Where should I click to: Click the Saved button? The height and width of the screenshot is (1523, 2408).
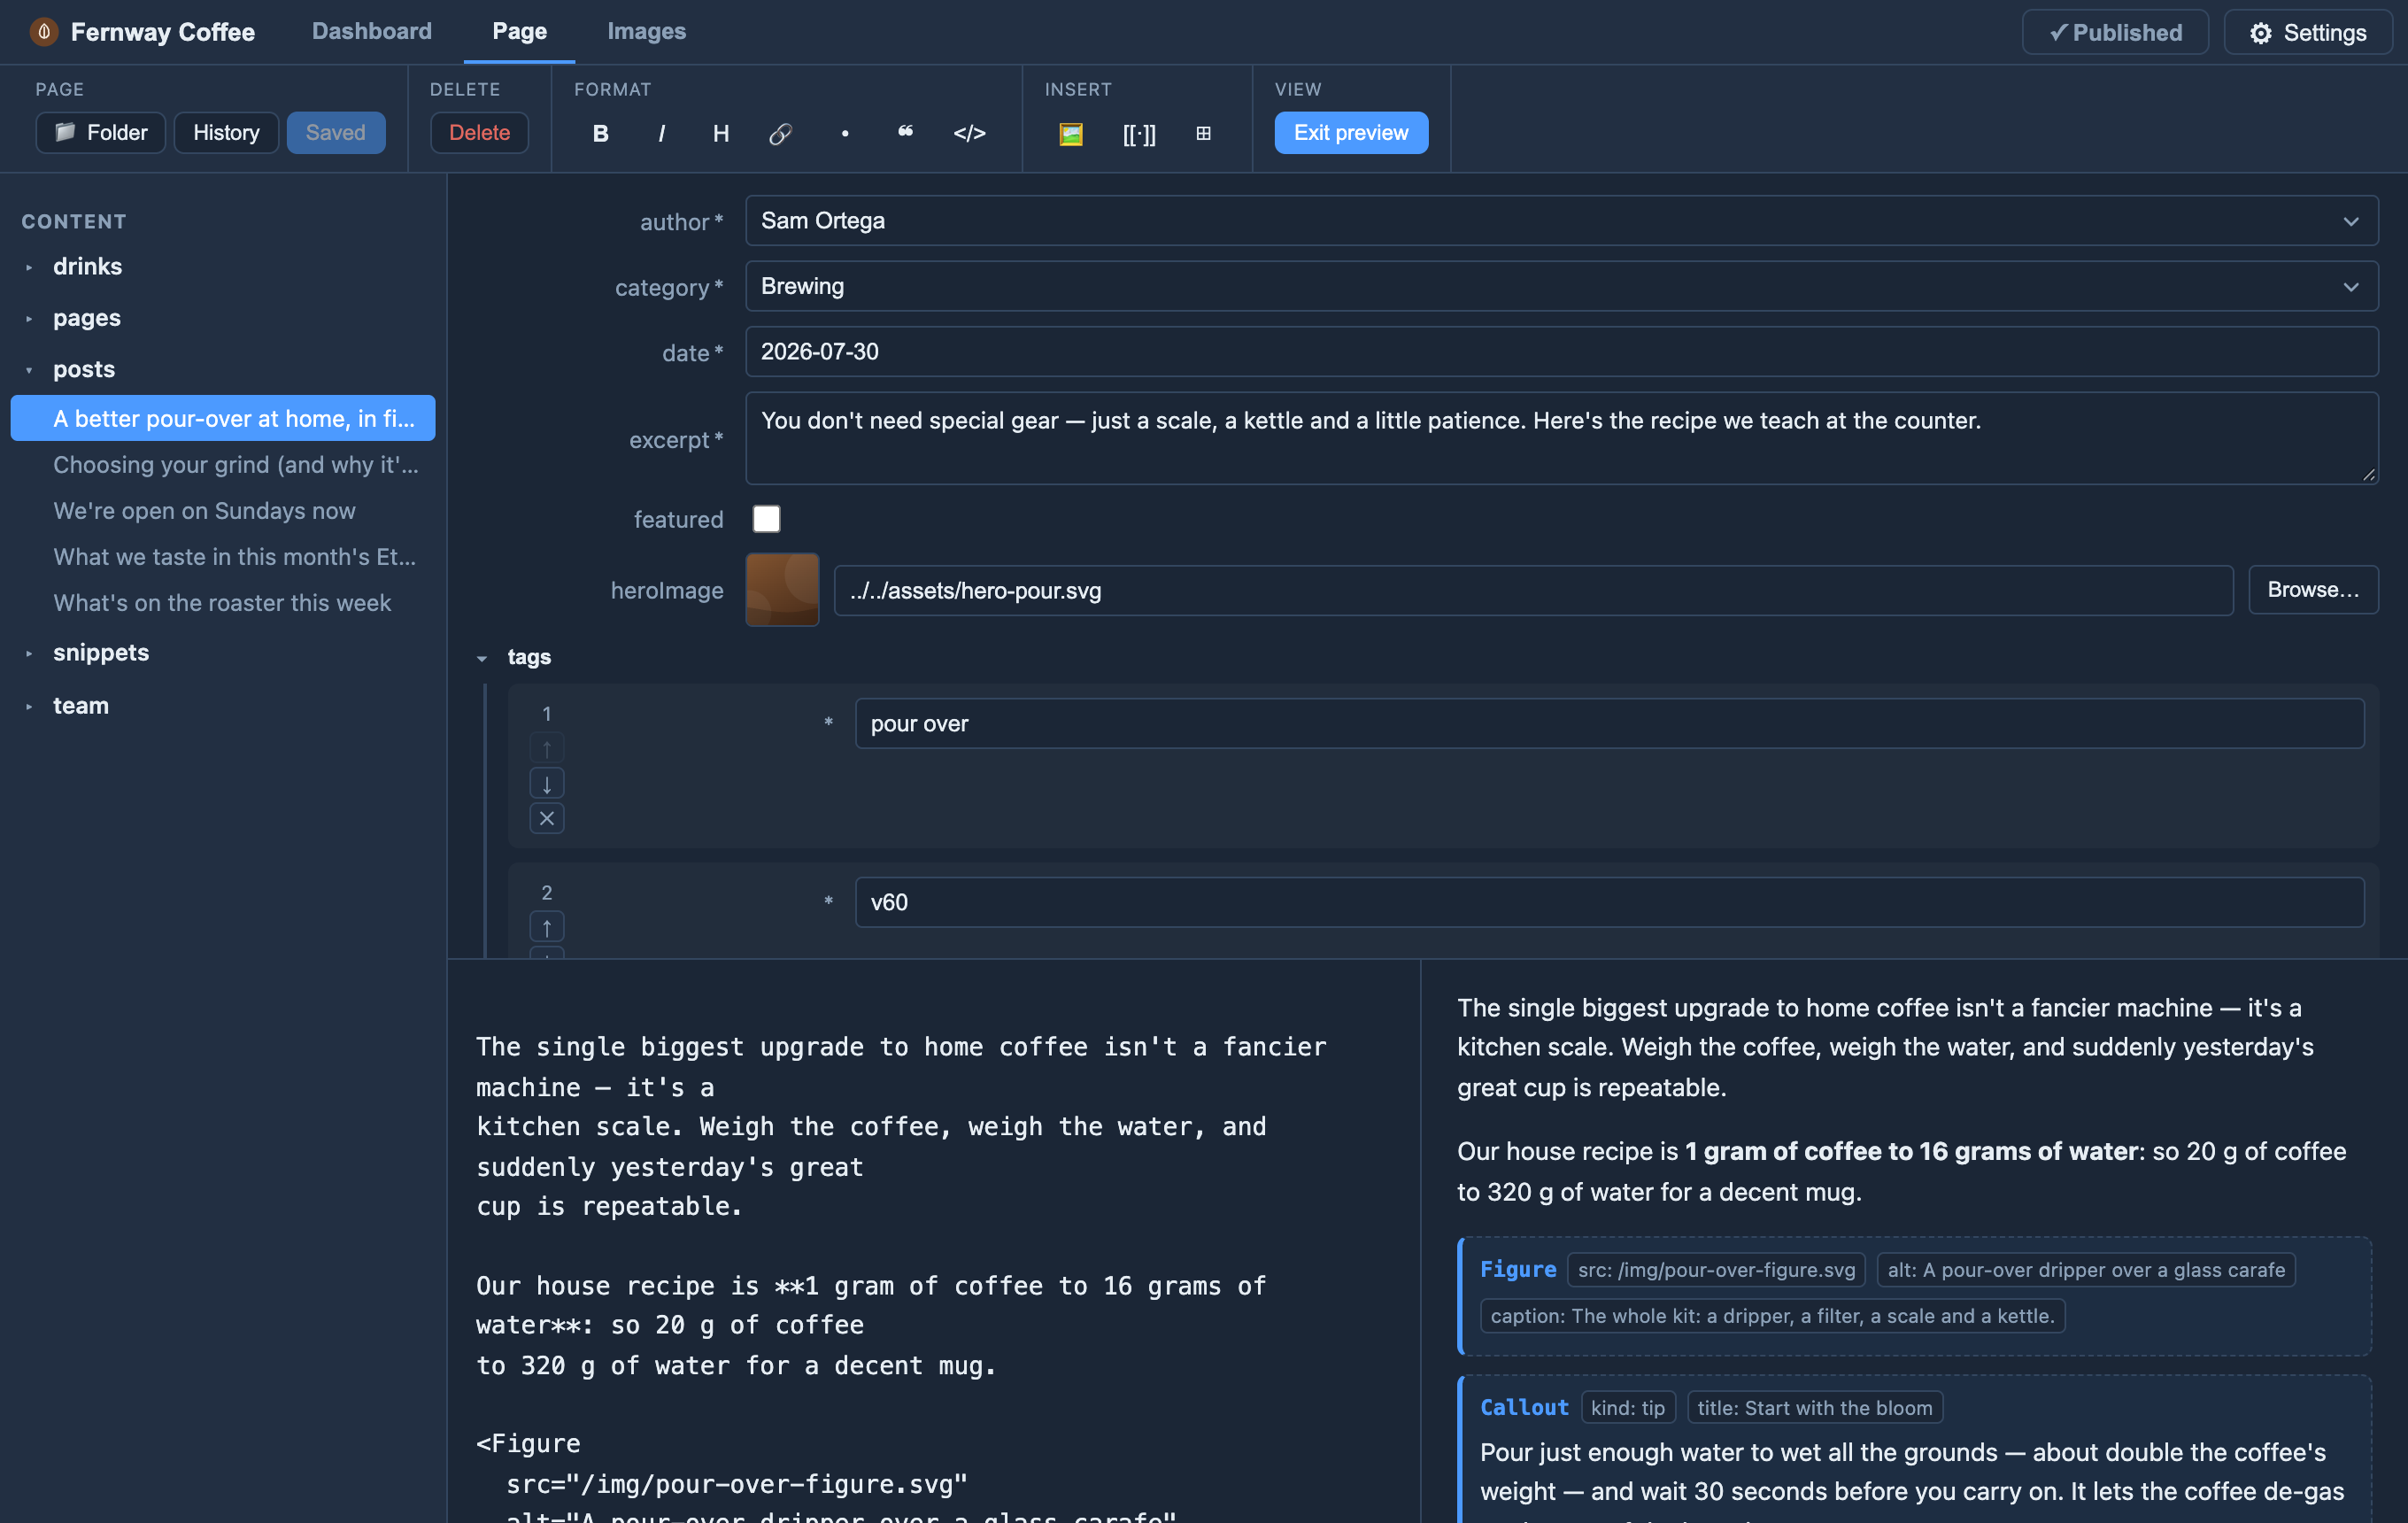pyautogui.click(x=336, y=133)
